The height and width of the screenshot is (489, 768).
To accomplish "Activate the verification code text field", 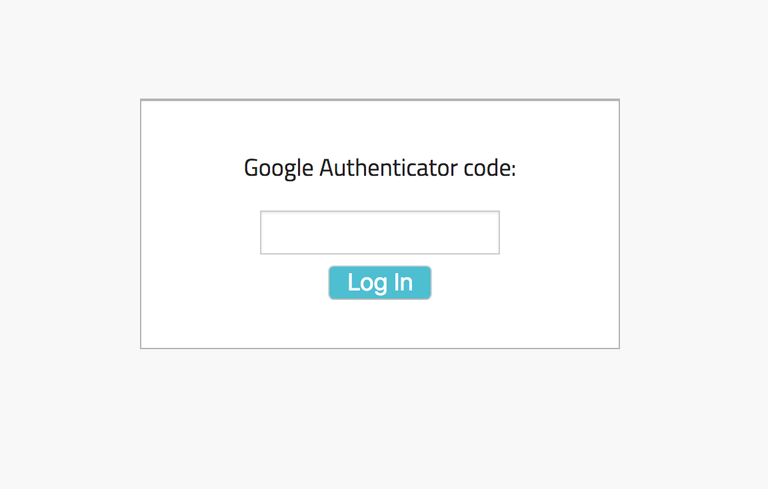I will pos(380,232).
